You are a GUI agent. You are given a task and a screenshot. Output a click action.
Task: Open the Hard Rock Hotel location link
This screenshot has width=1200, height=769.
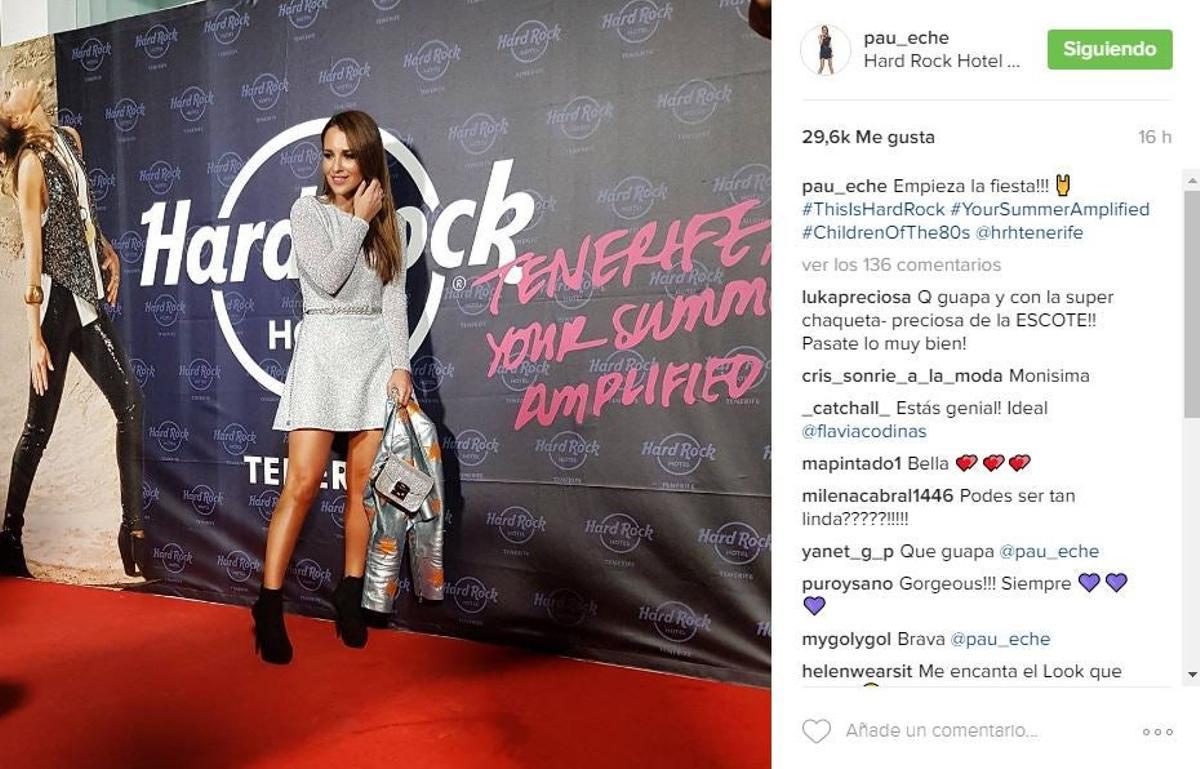pyautogui.click(x=942, y=62)
